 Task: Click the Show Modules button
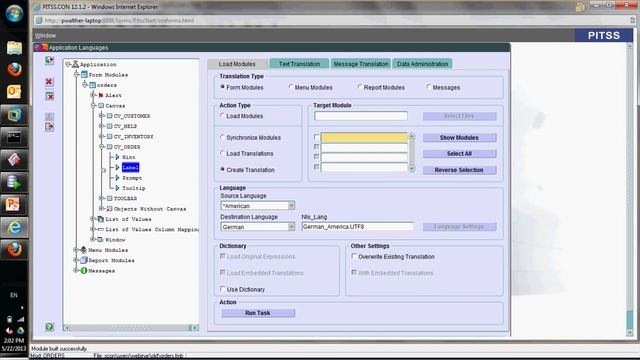(x=459, y=138)
